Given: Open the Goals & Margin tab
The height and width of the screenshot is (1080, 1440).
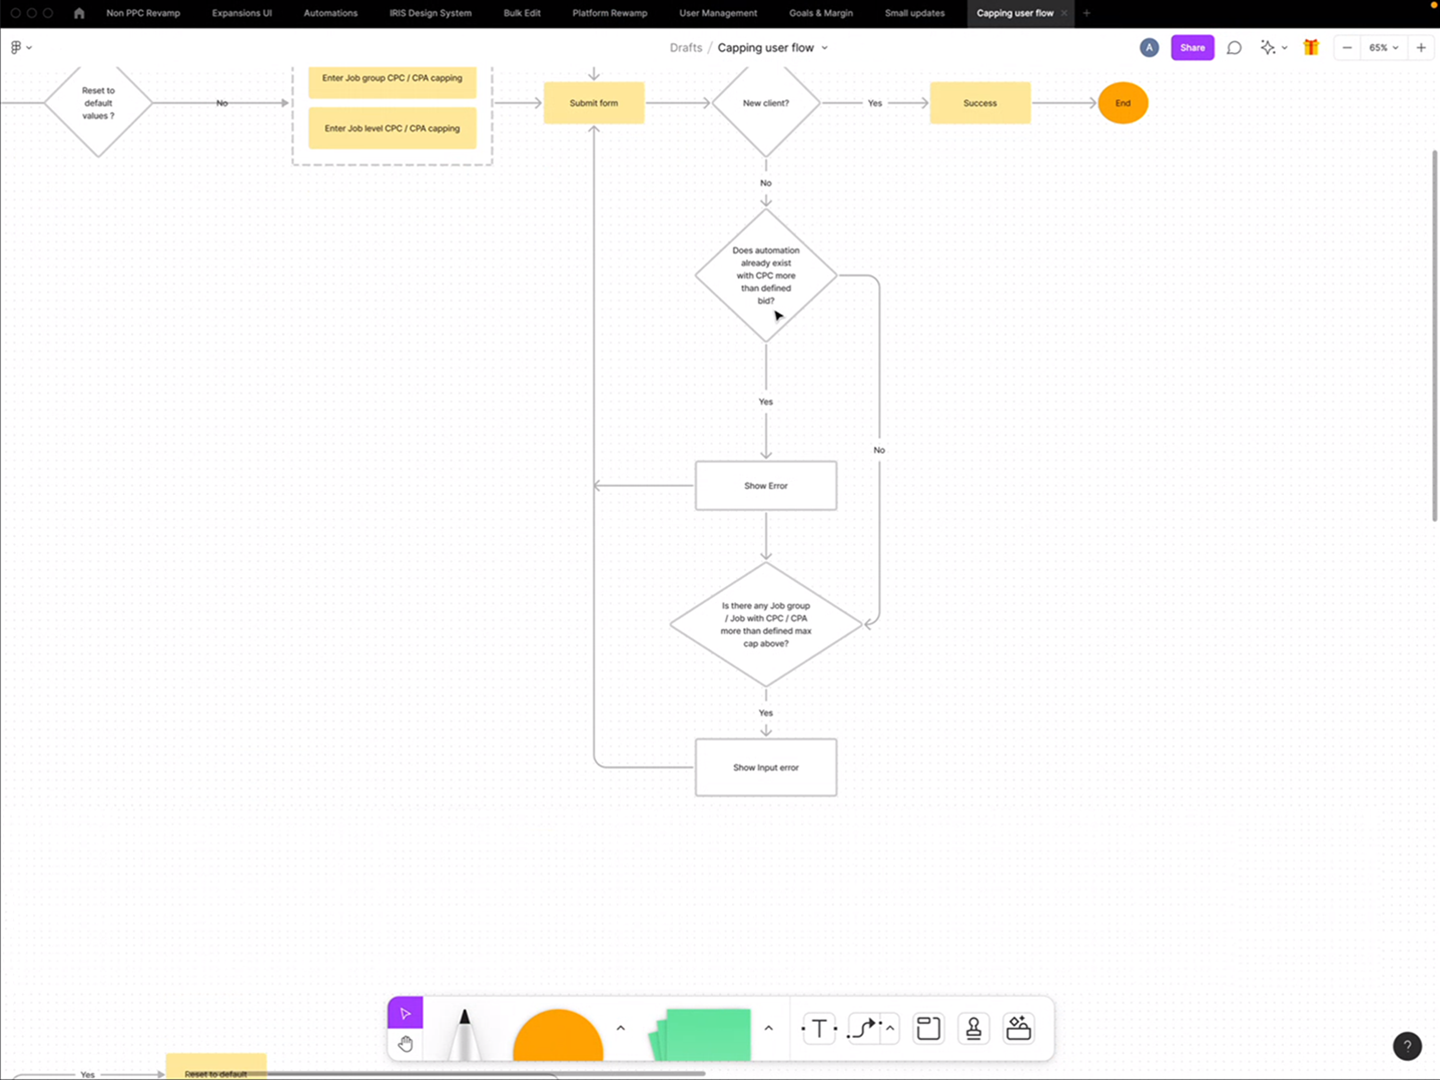Looking at the screenshot, I should tap(820, 13).
